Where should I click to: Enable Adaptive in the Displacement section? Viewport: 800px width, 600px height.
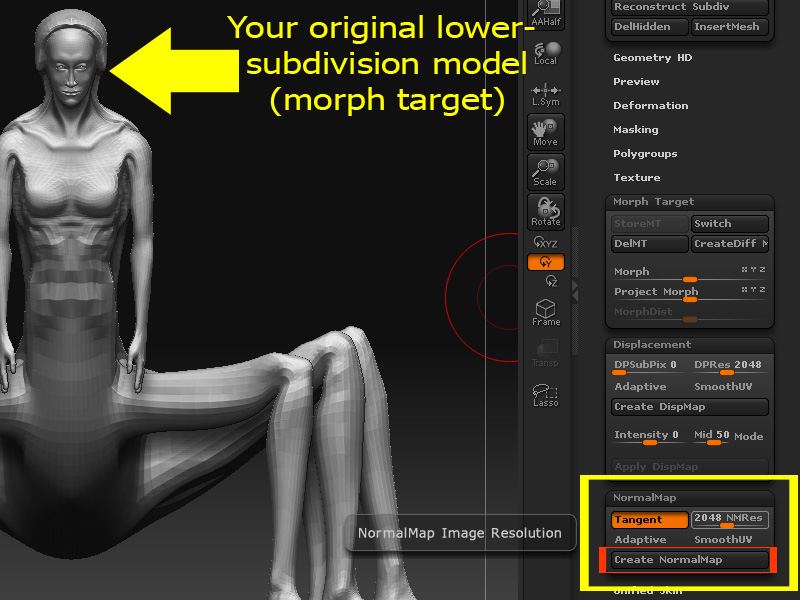640,386
